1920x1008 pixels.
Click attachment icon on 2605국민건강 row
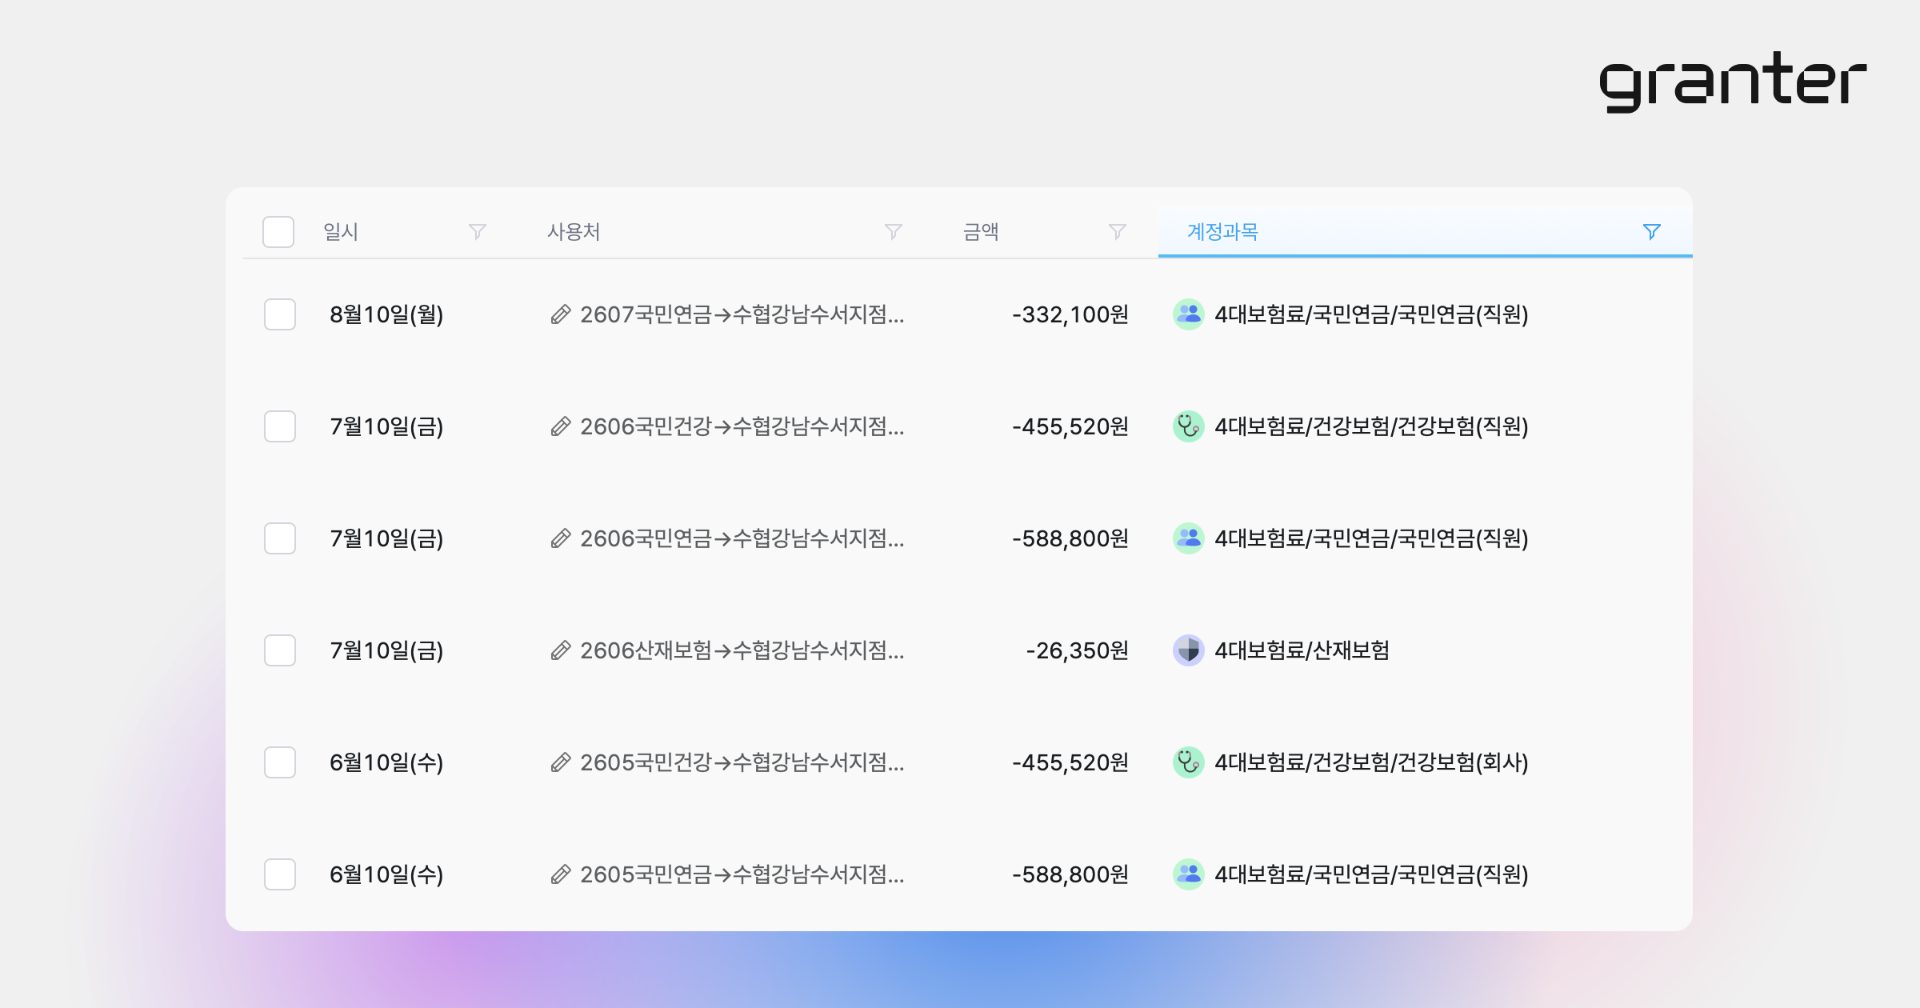[561, 763]
